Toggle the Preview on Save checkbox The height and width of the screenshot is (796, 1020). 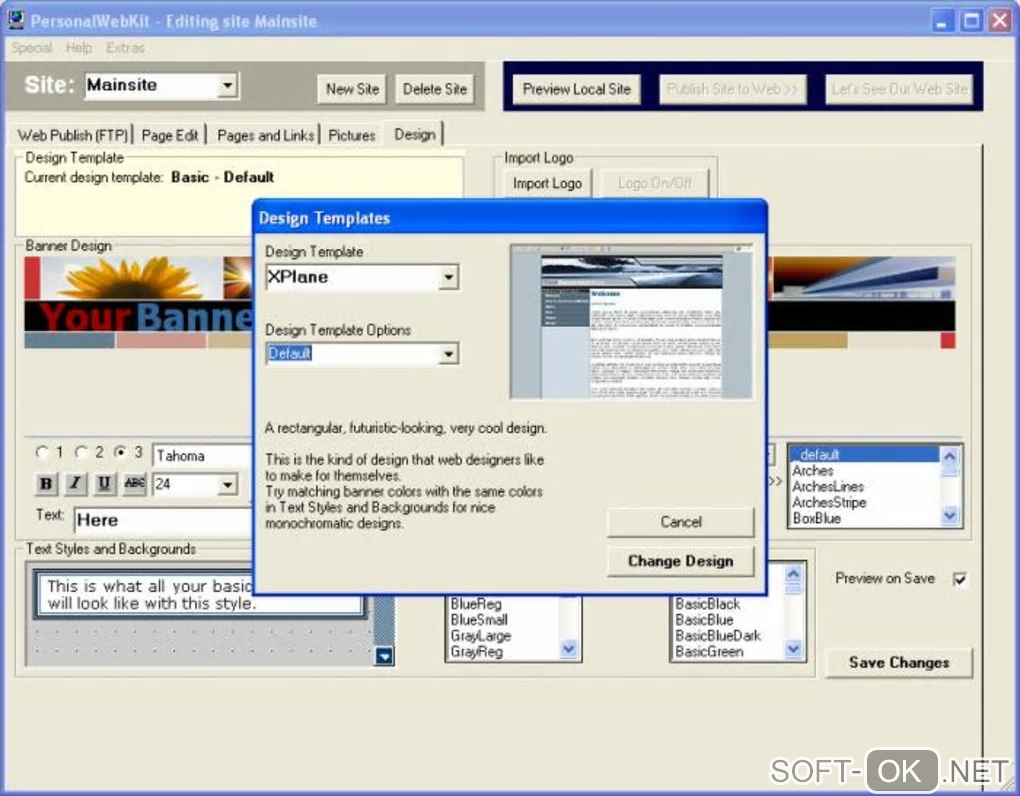[960, 579]
